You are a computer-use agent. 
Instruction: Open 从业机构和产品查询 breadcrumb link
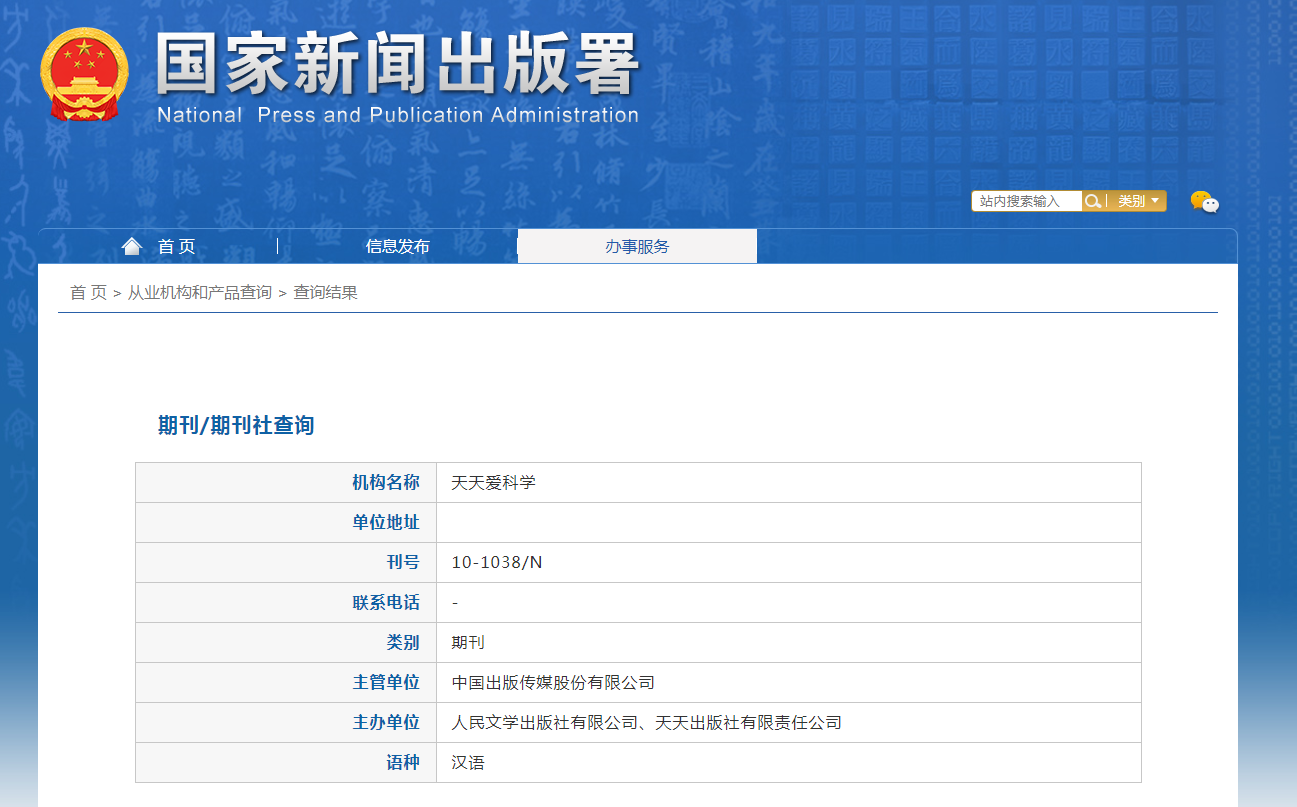[x=199, y=293]
